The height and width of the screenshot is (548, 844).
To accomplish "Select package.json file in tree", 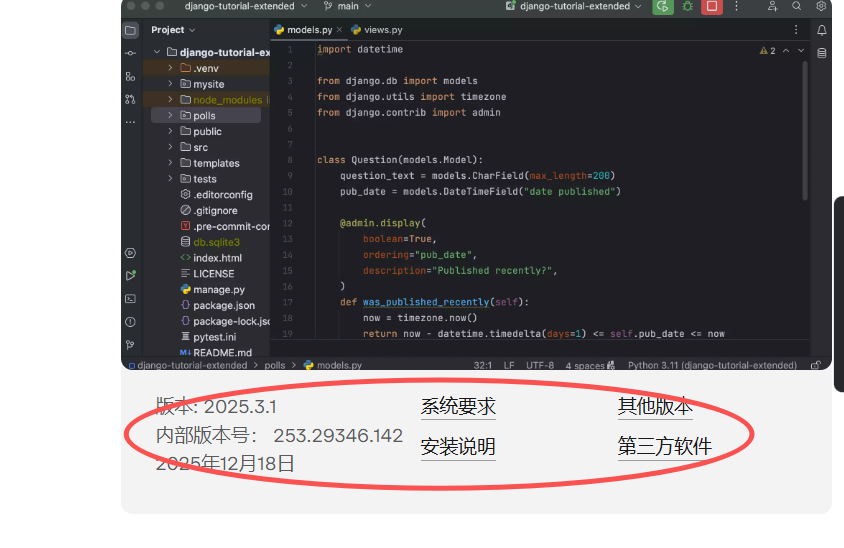I will tap(217, 305).
